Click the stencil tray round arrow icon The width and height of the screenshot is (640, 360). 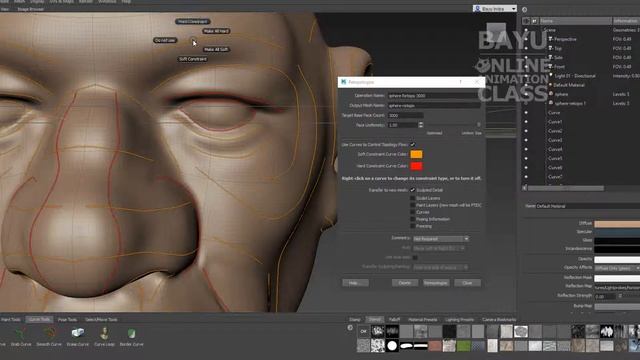coord(350,327)
